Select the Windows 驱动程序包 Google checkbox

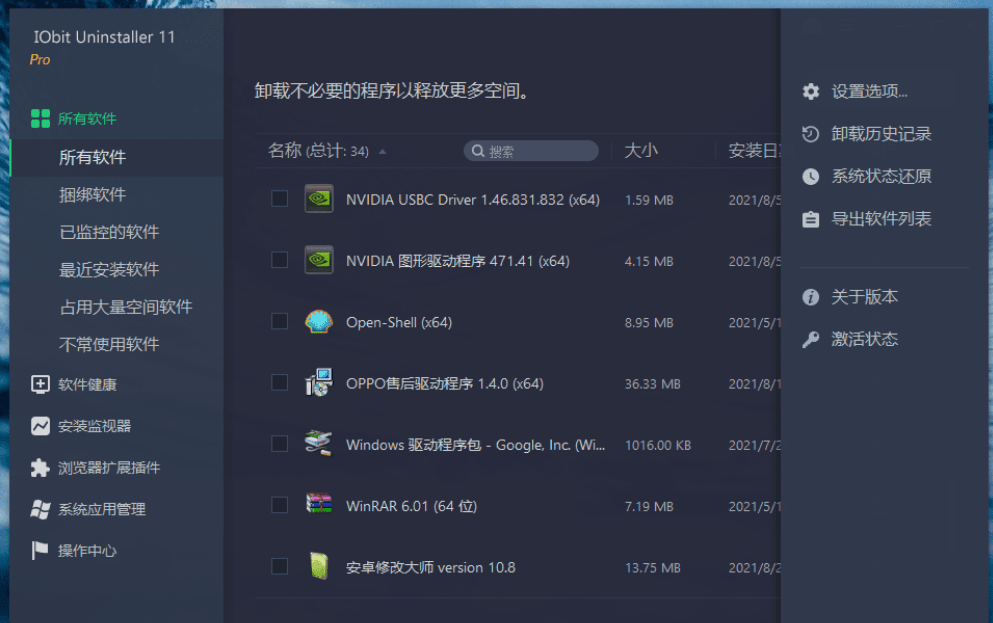[x=279, y=444]
